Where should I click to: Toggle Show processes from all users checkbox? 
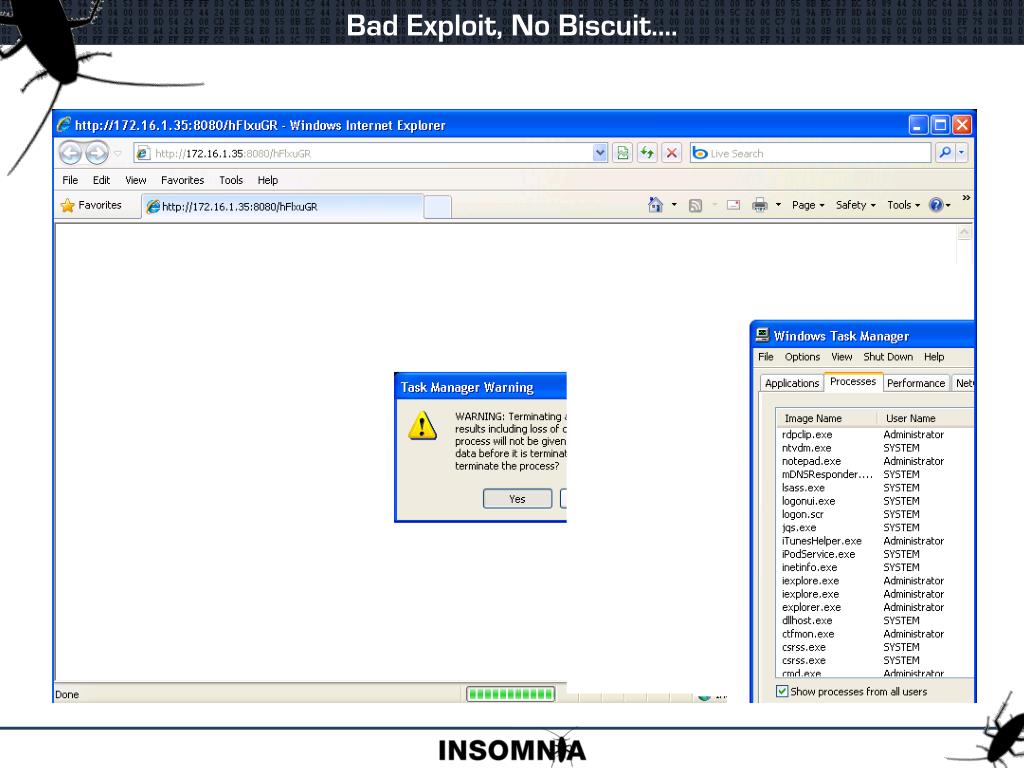782,691
